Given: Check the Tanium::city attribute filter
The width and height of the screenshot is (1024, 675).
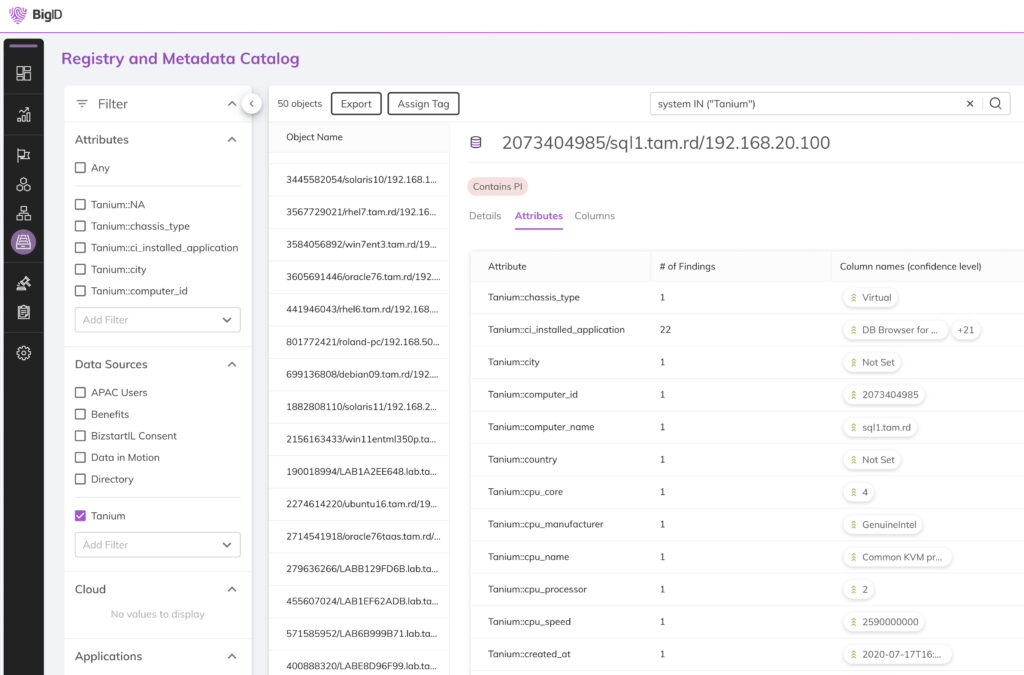Looking at the screenshot, I should coord(81,269).
